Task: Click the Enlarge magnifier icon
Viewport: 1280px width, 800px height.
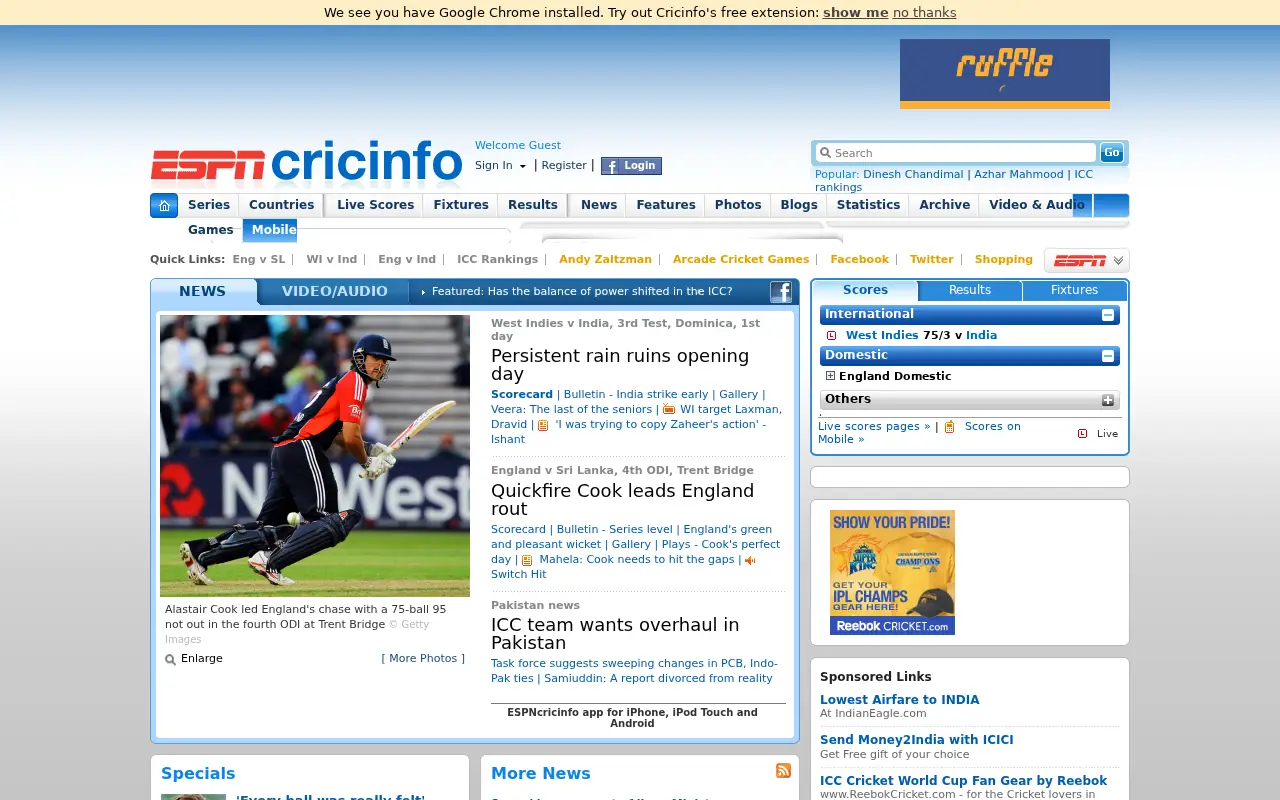Action: [x=170, y=659]
